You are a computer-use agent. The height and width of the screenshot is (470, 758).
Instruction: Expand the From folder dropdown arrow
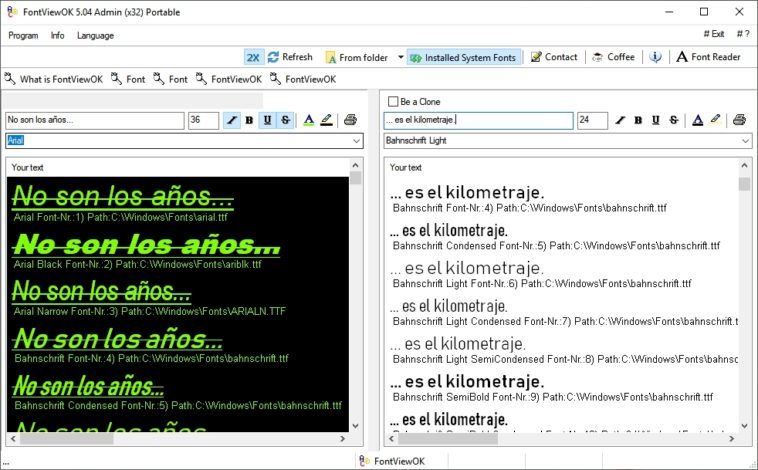point(400,57)
